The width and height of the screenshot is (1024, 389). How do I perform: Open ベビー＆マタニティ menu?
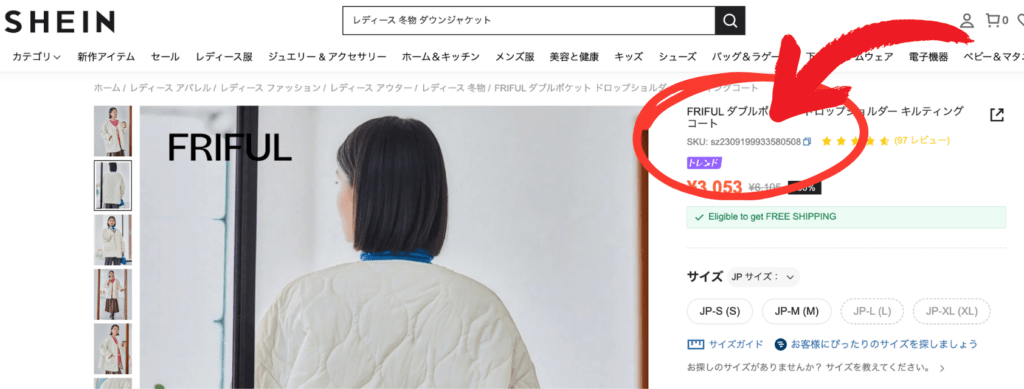click(x=993, y=57)
